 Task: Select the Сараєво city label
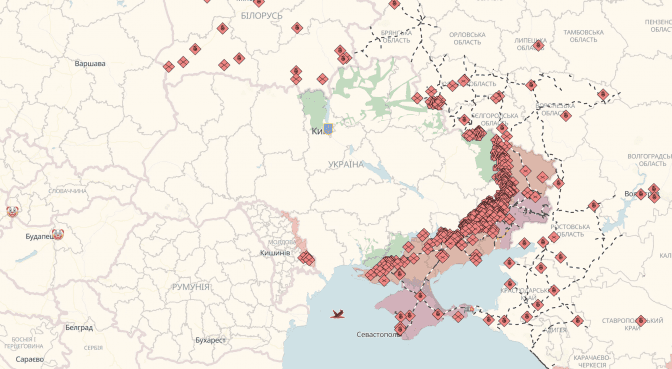(30, 359)
